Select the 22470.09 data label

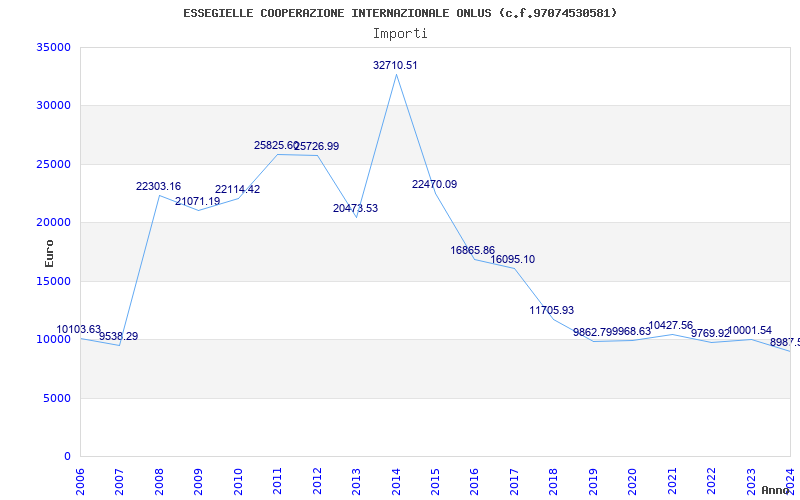point(435,185)
